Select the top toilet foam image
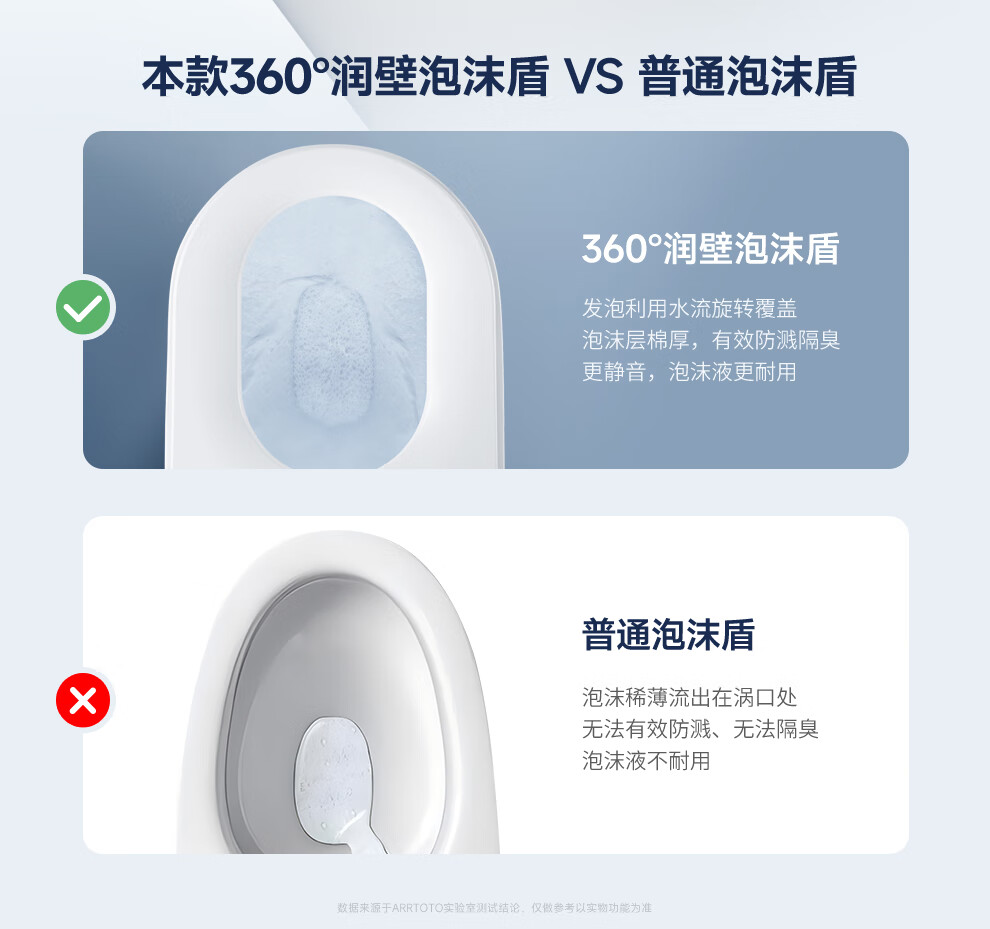The height and width of the screenshot is (929, 990). 335,307
